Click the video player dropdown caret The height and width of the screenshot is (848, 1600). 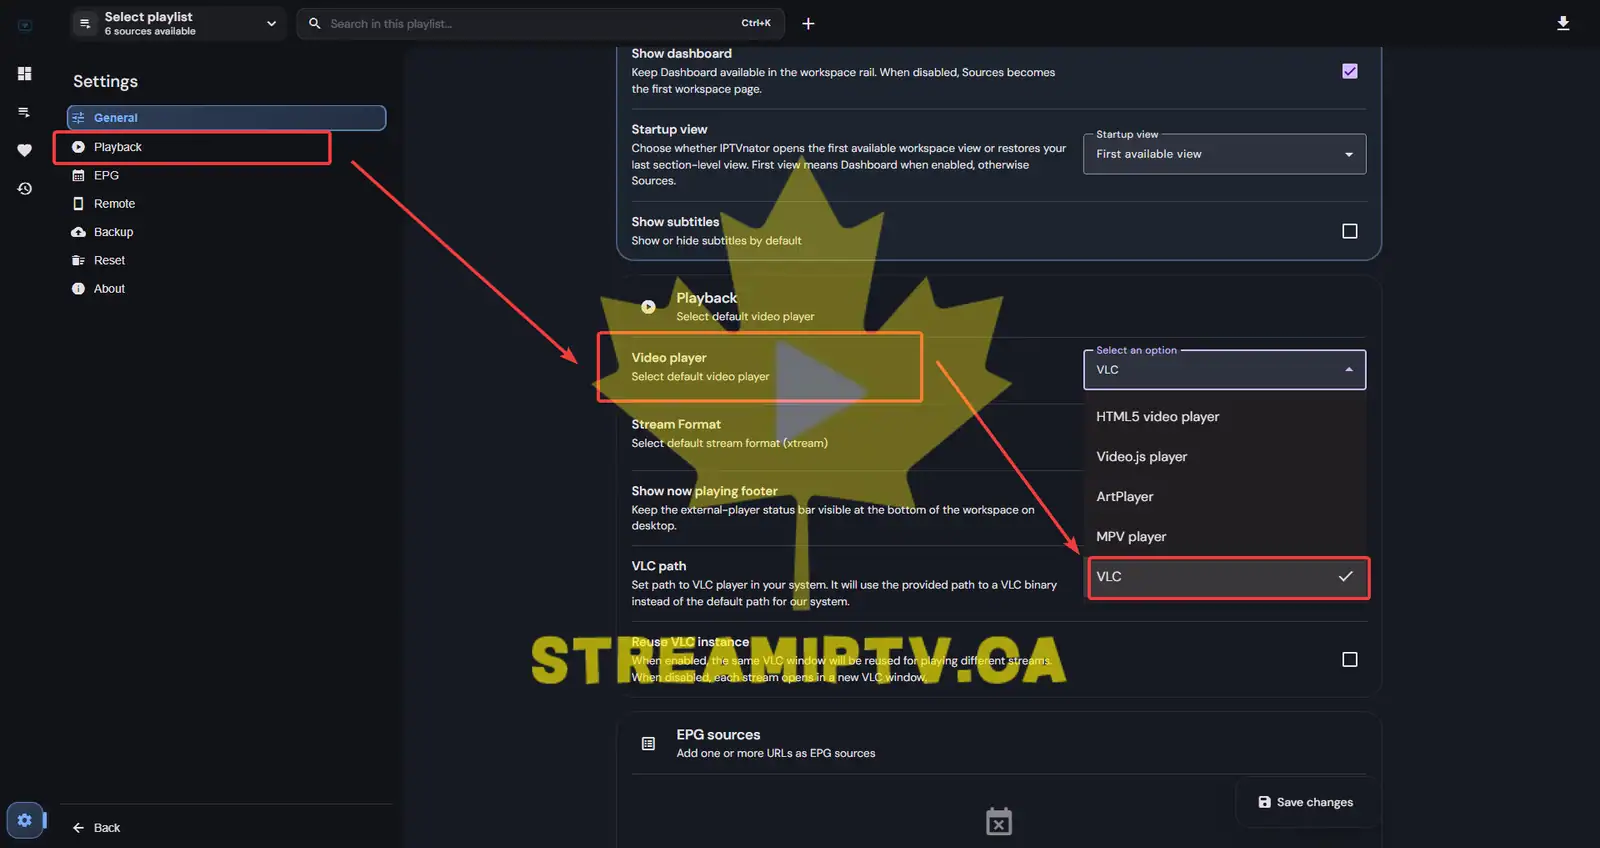tap(1349, 369)
